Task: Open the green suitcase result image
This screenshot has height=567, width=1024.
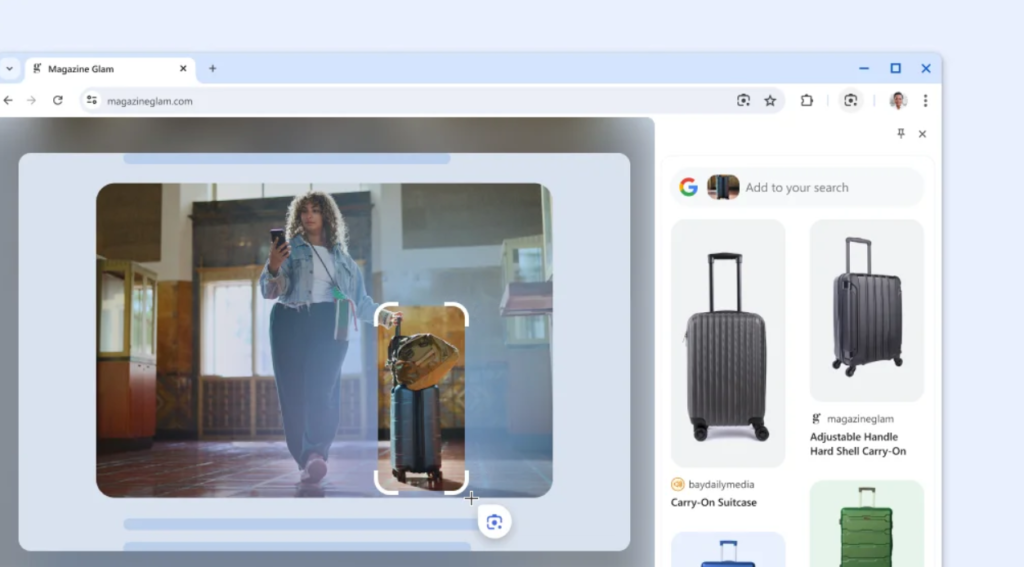Action: (x=867, y=524)
